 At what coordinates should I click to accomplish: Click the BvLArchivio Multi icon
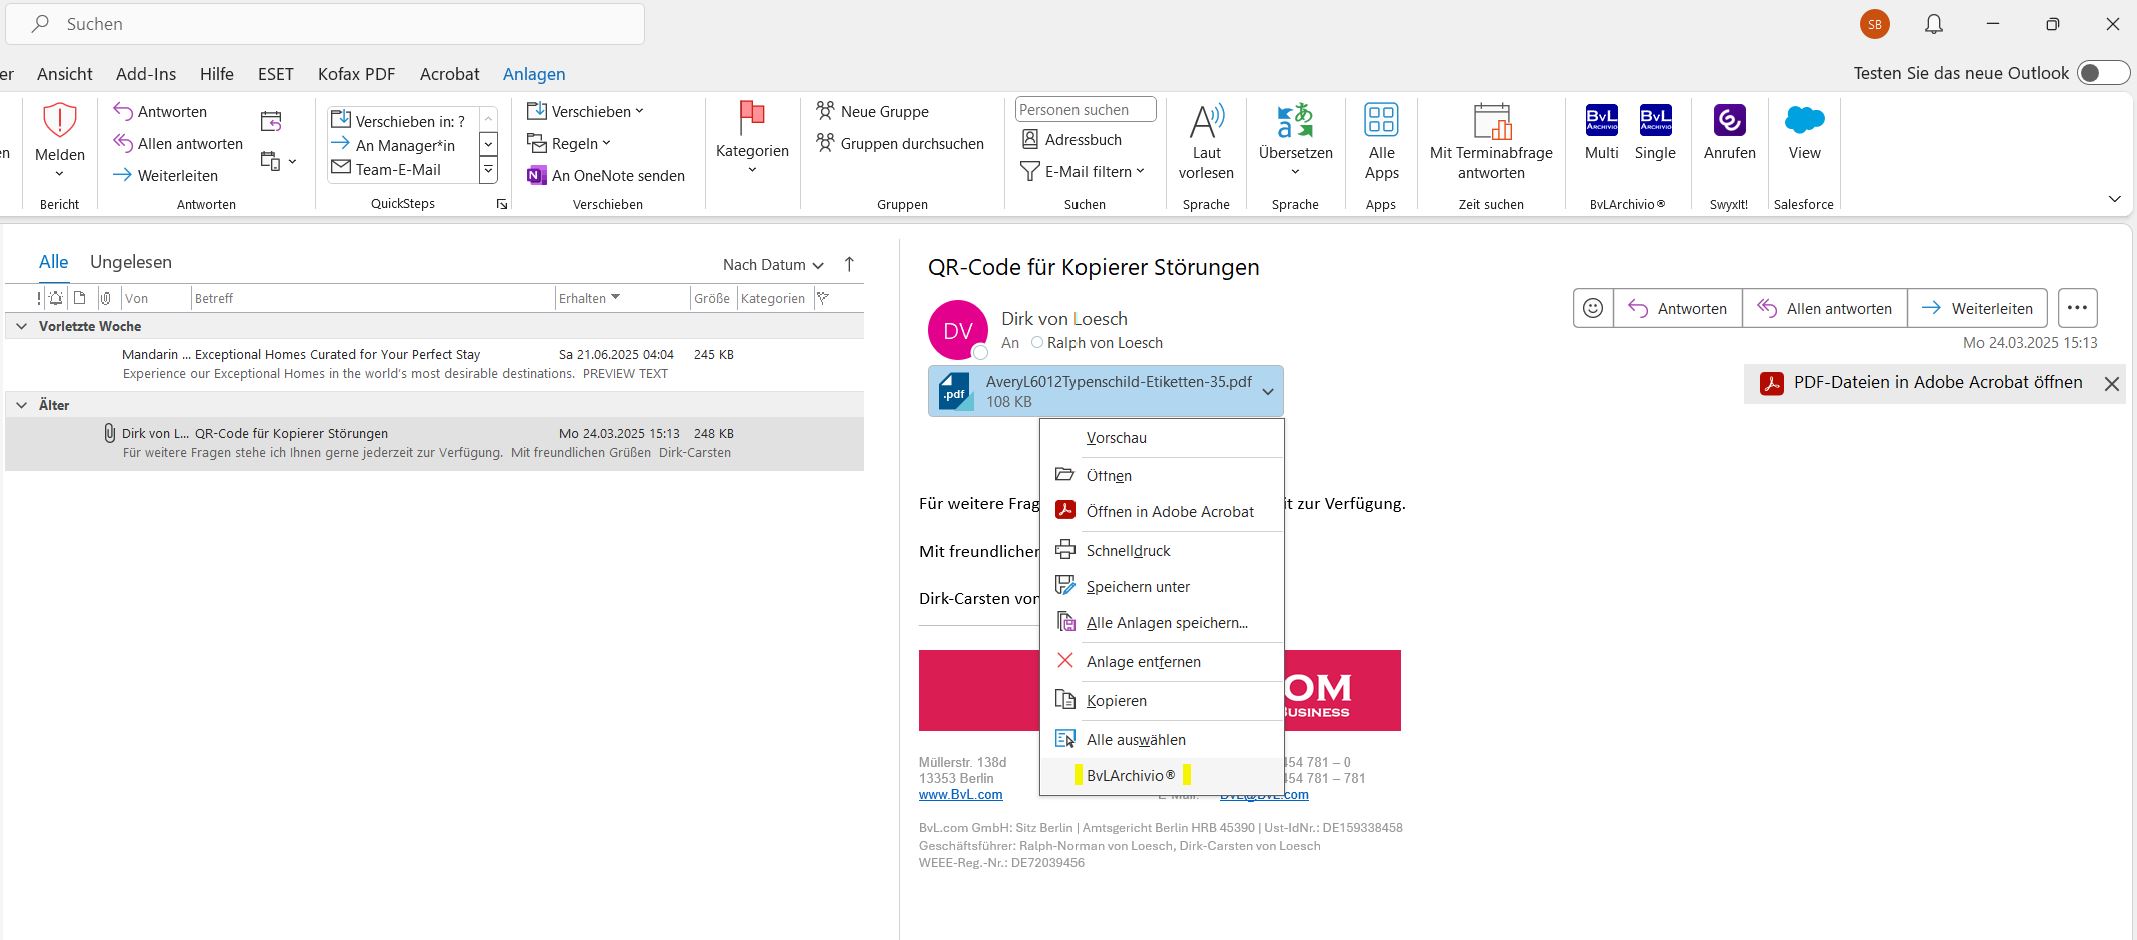click(x=1601, y=121)
